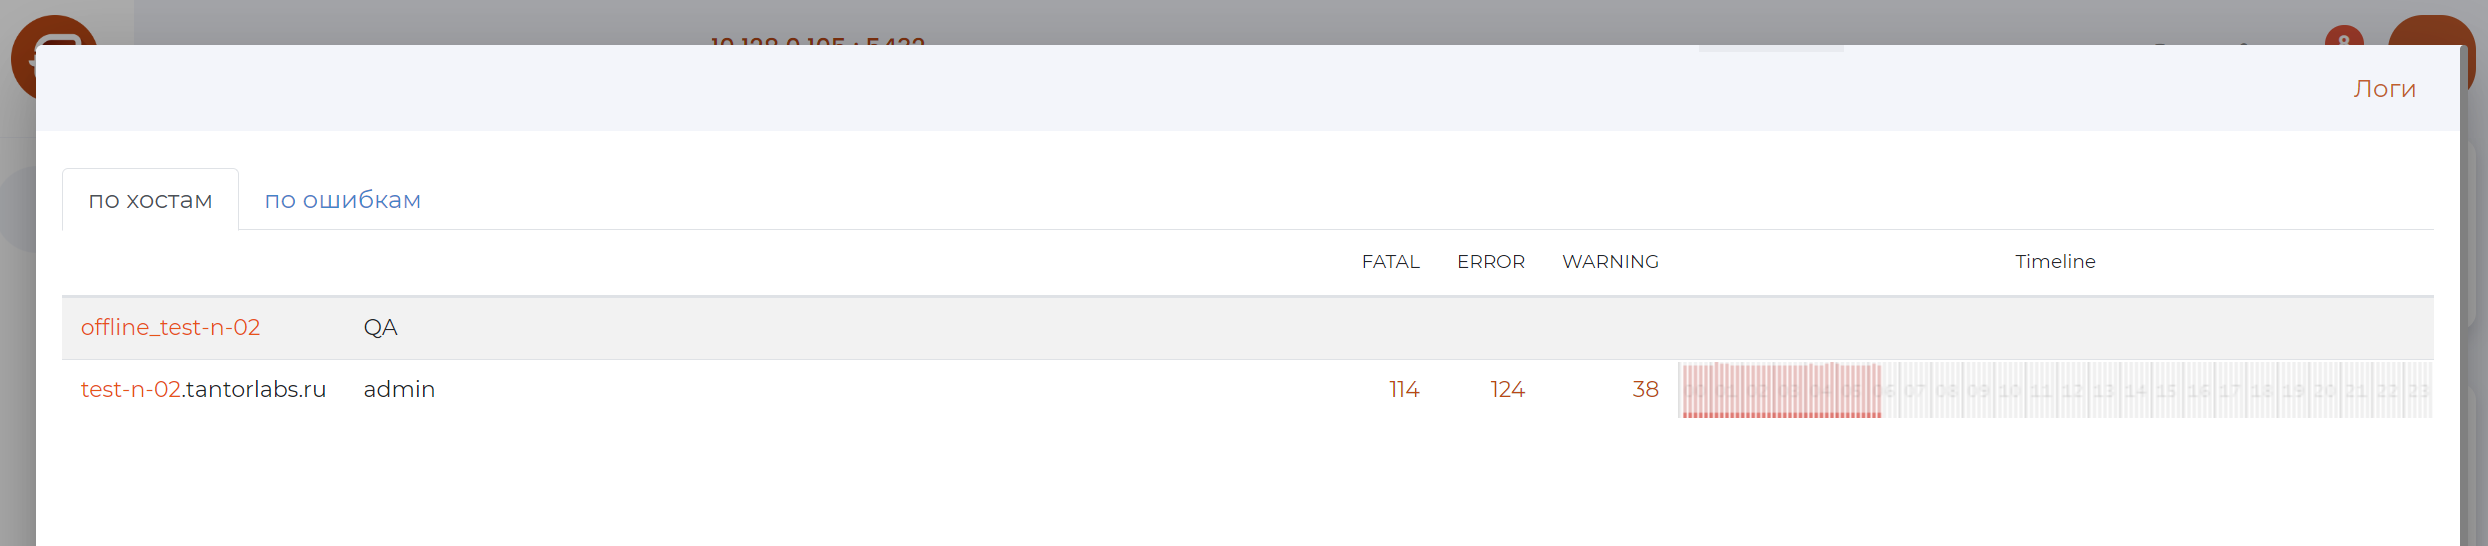Click the "Логи" dialog title
The width and height of the screenshot is (2488, 546).
point(2384,89)
